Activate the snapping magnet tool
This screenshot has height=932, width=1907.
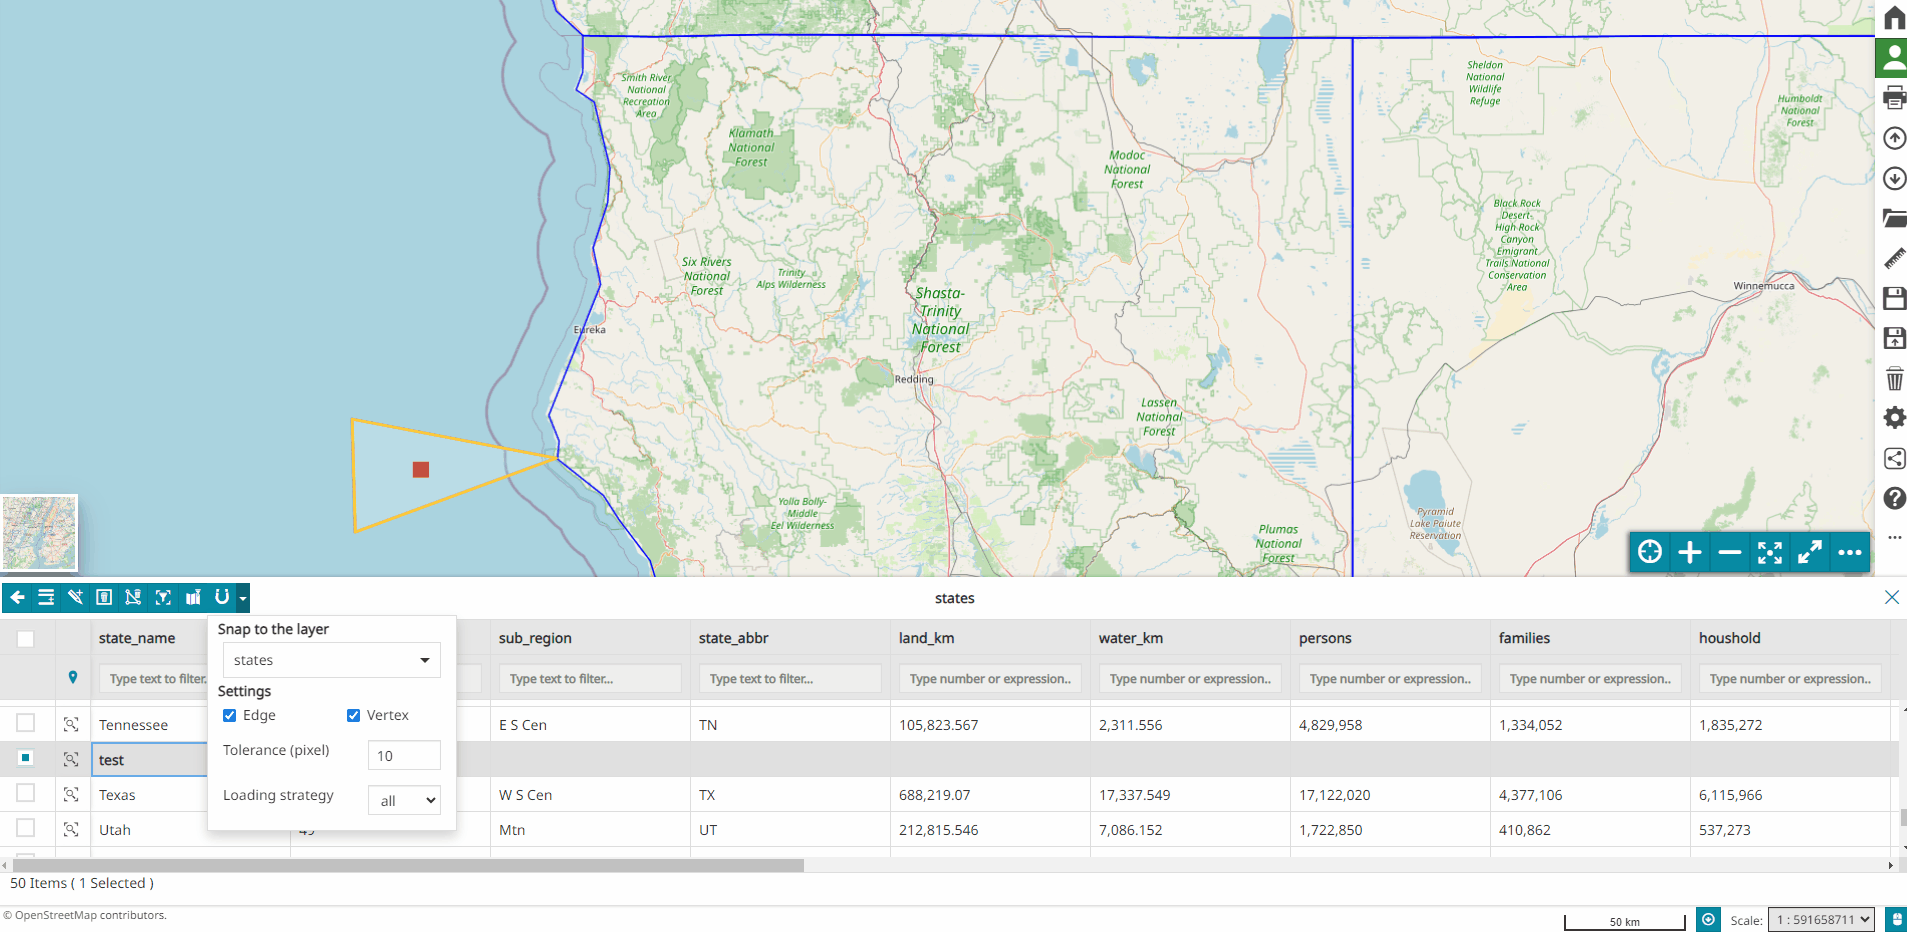222,597
